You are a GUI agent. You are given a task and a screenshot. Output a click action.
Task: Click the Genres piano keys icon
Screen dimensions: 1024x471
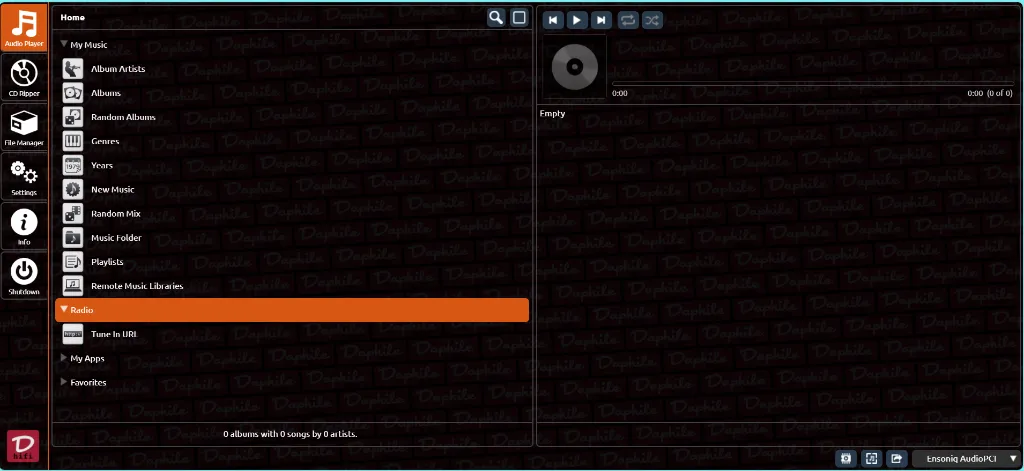coord(72,141)
